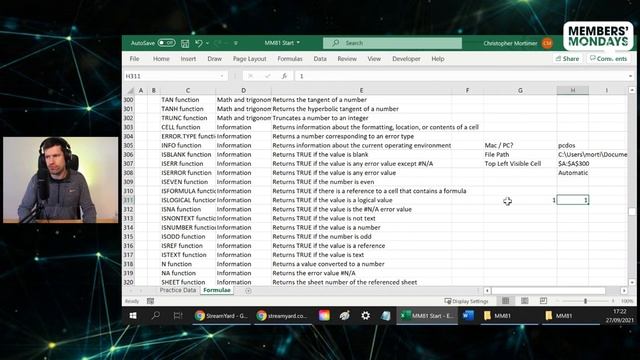640x360 pixels.
Task: Open Customize Quick Access Toolbar dropdown
Action: pos(236,43)
